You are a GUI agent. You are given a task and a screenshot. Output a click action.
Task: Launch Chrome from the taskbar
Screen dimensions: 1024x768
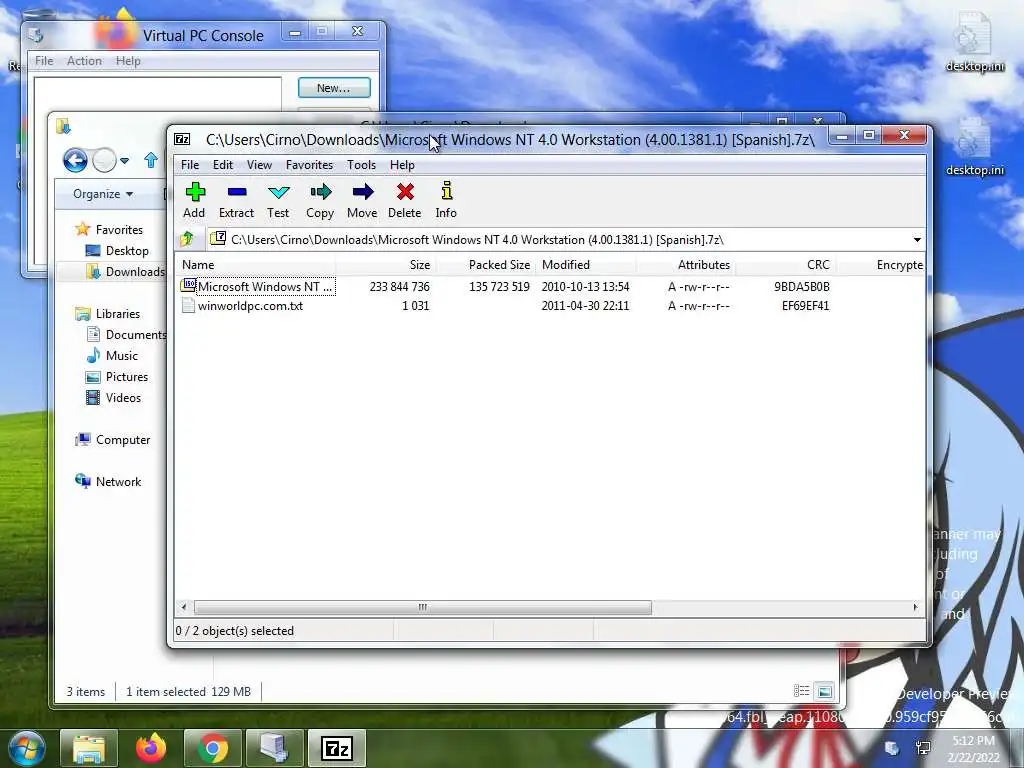[213, 748]
